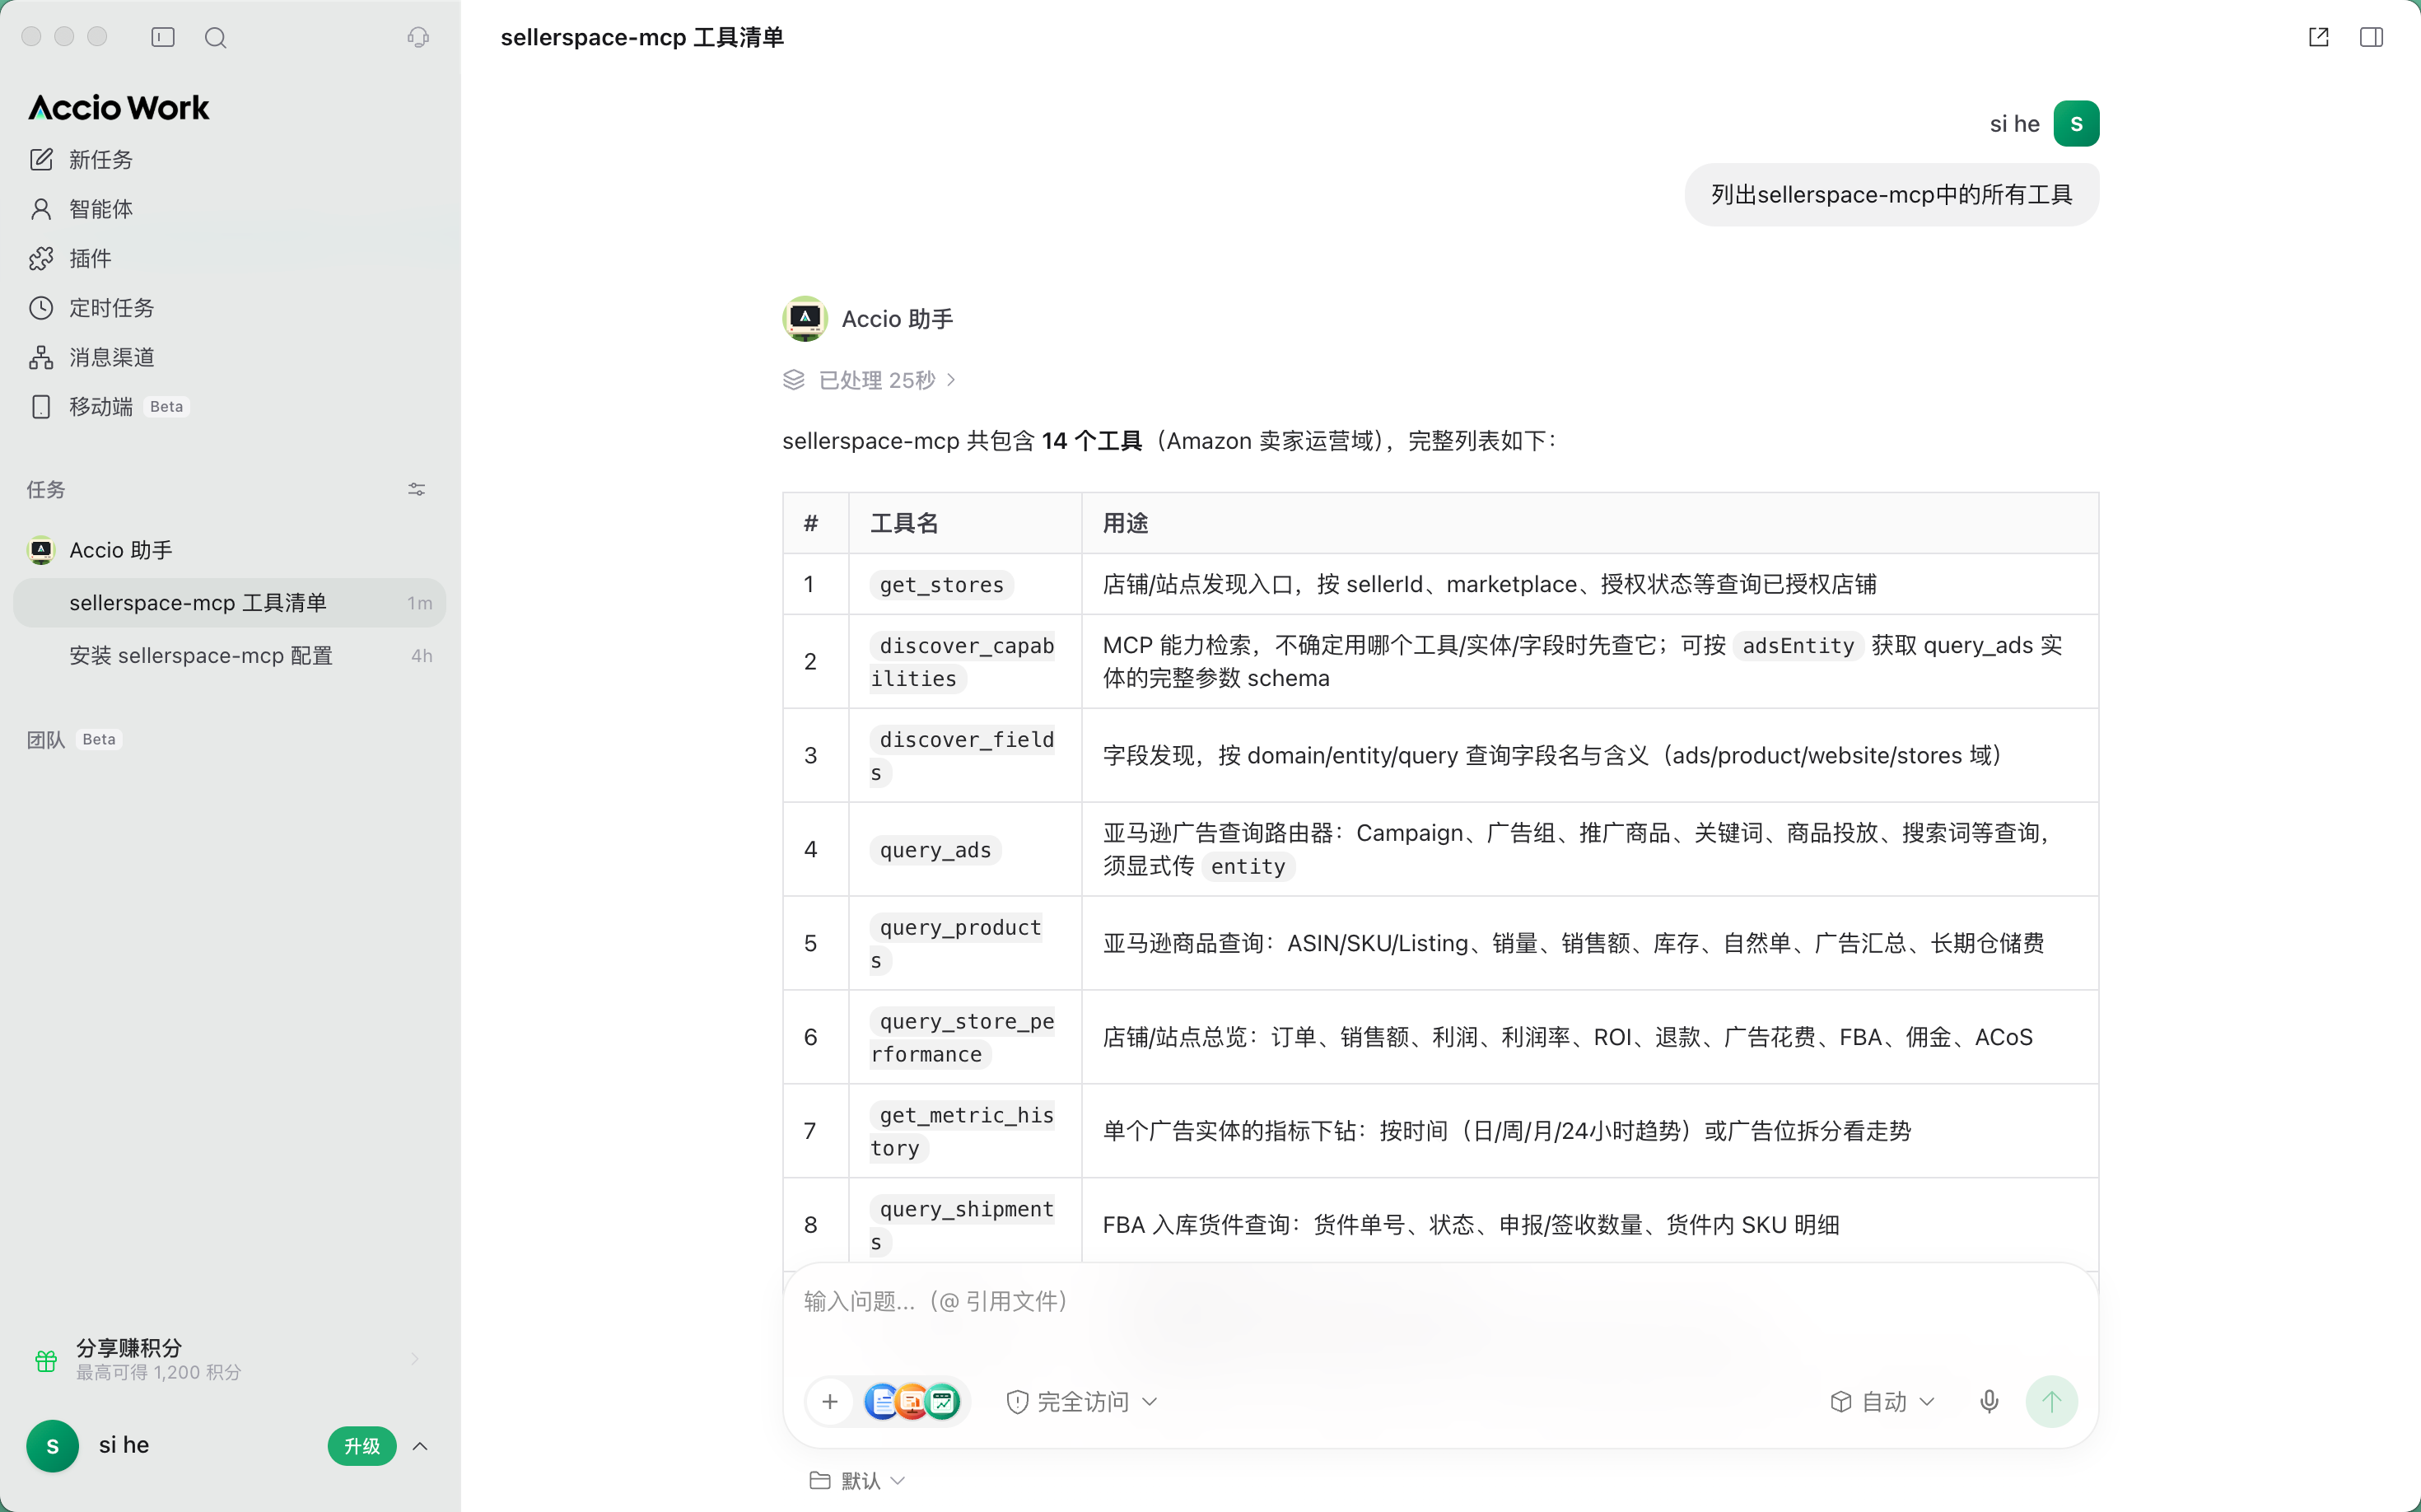Click the query_shipments tool name
This screenshot has width=2421, height=1512.
pos(962,1226)
